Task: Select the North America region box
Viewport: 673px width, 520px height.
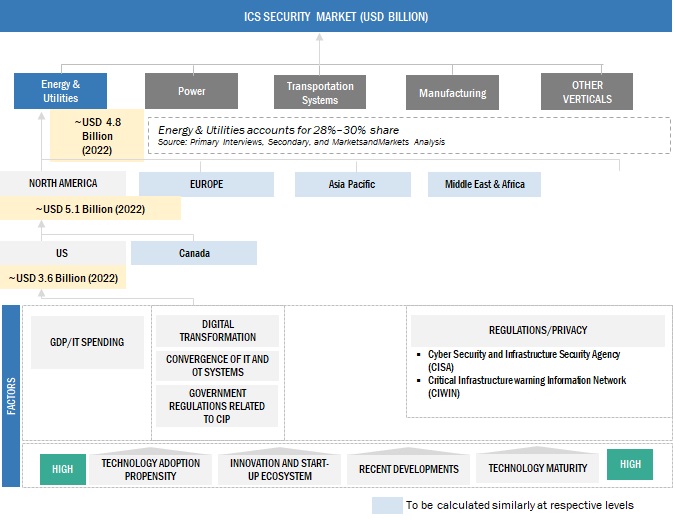Action: click(63, 184)
